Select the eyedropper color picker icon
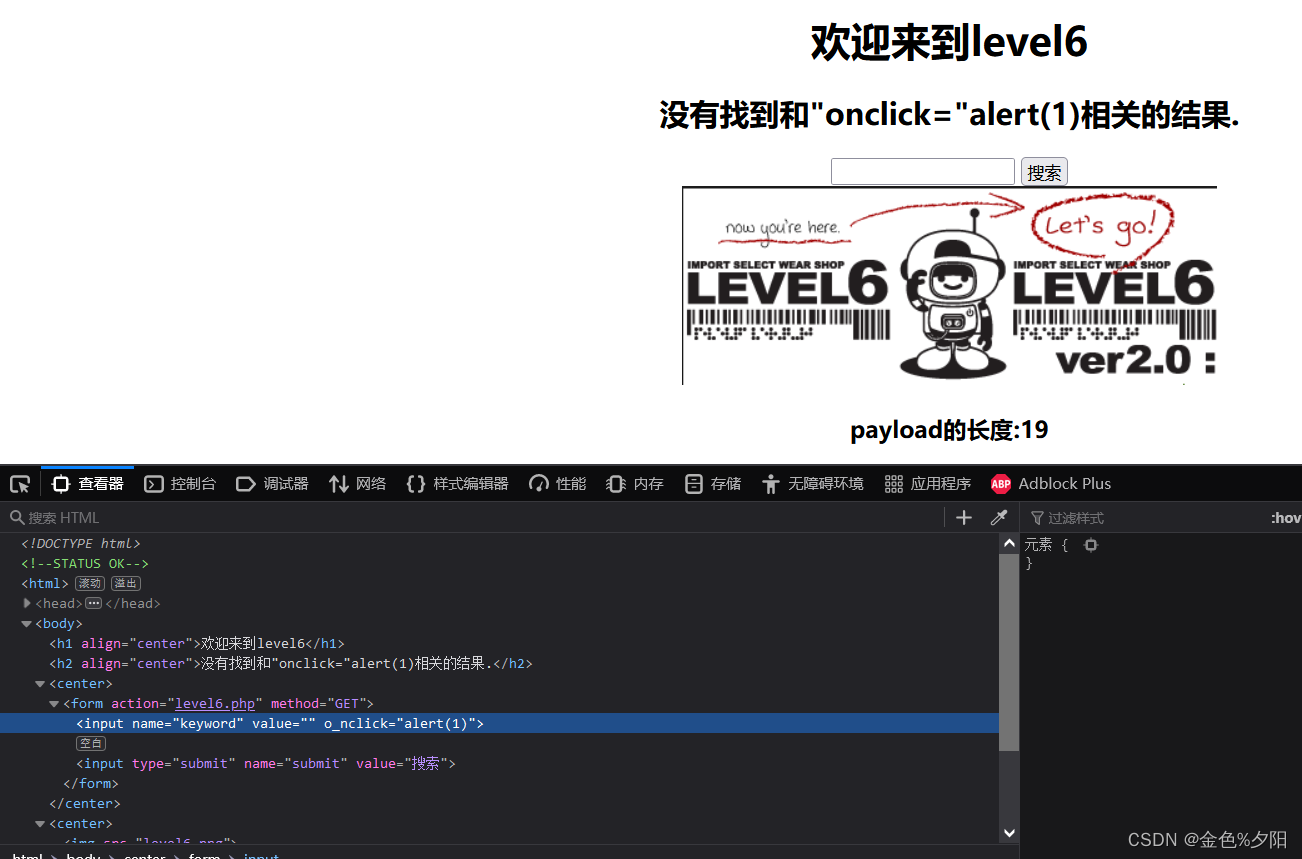The image size is (1302, 859). tap(998, 517)
